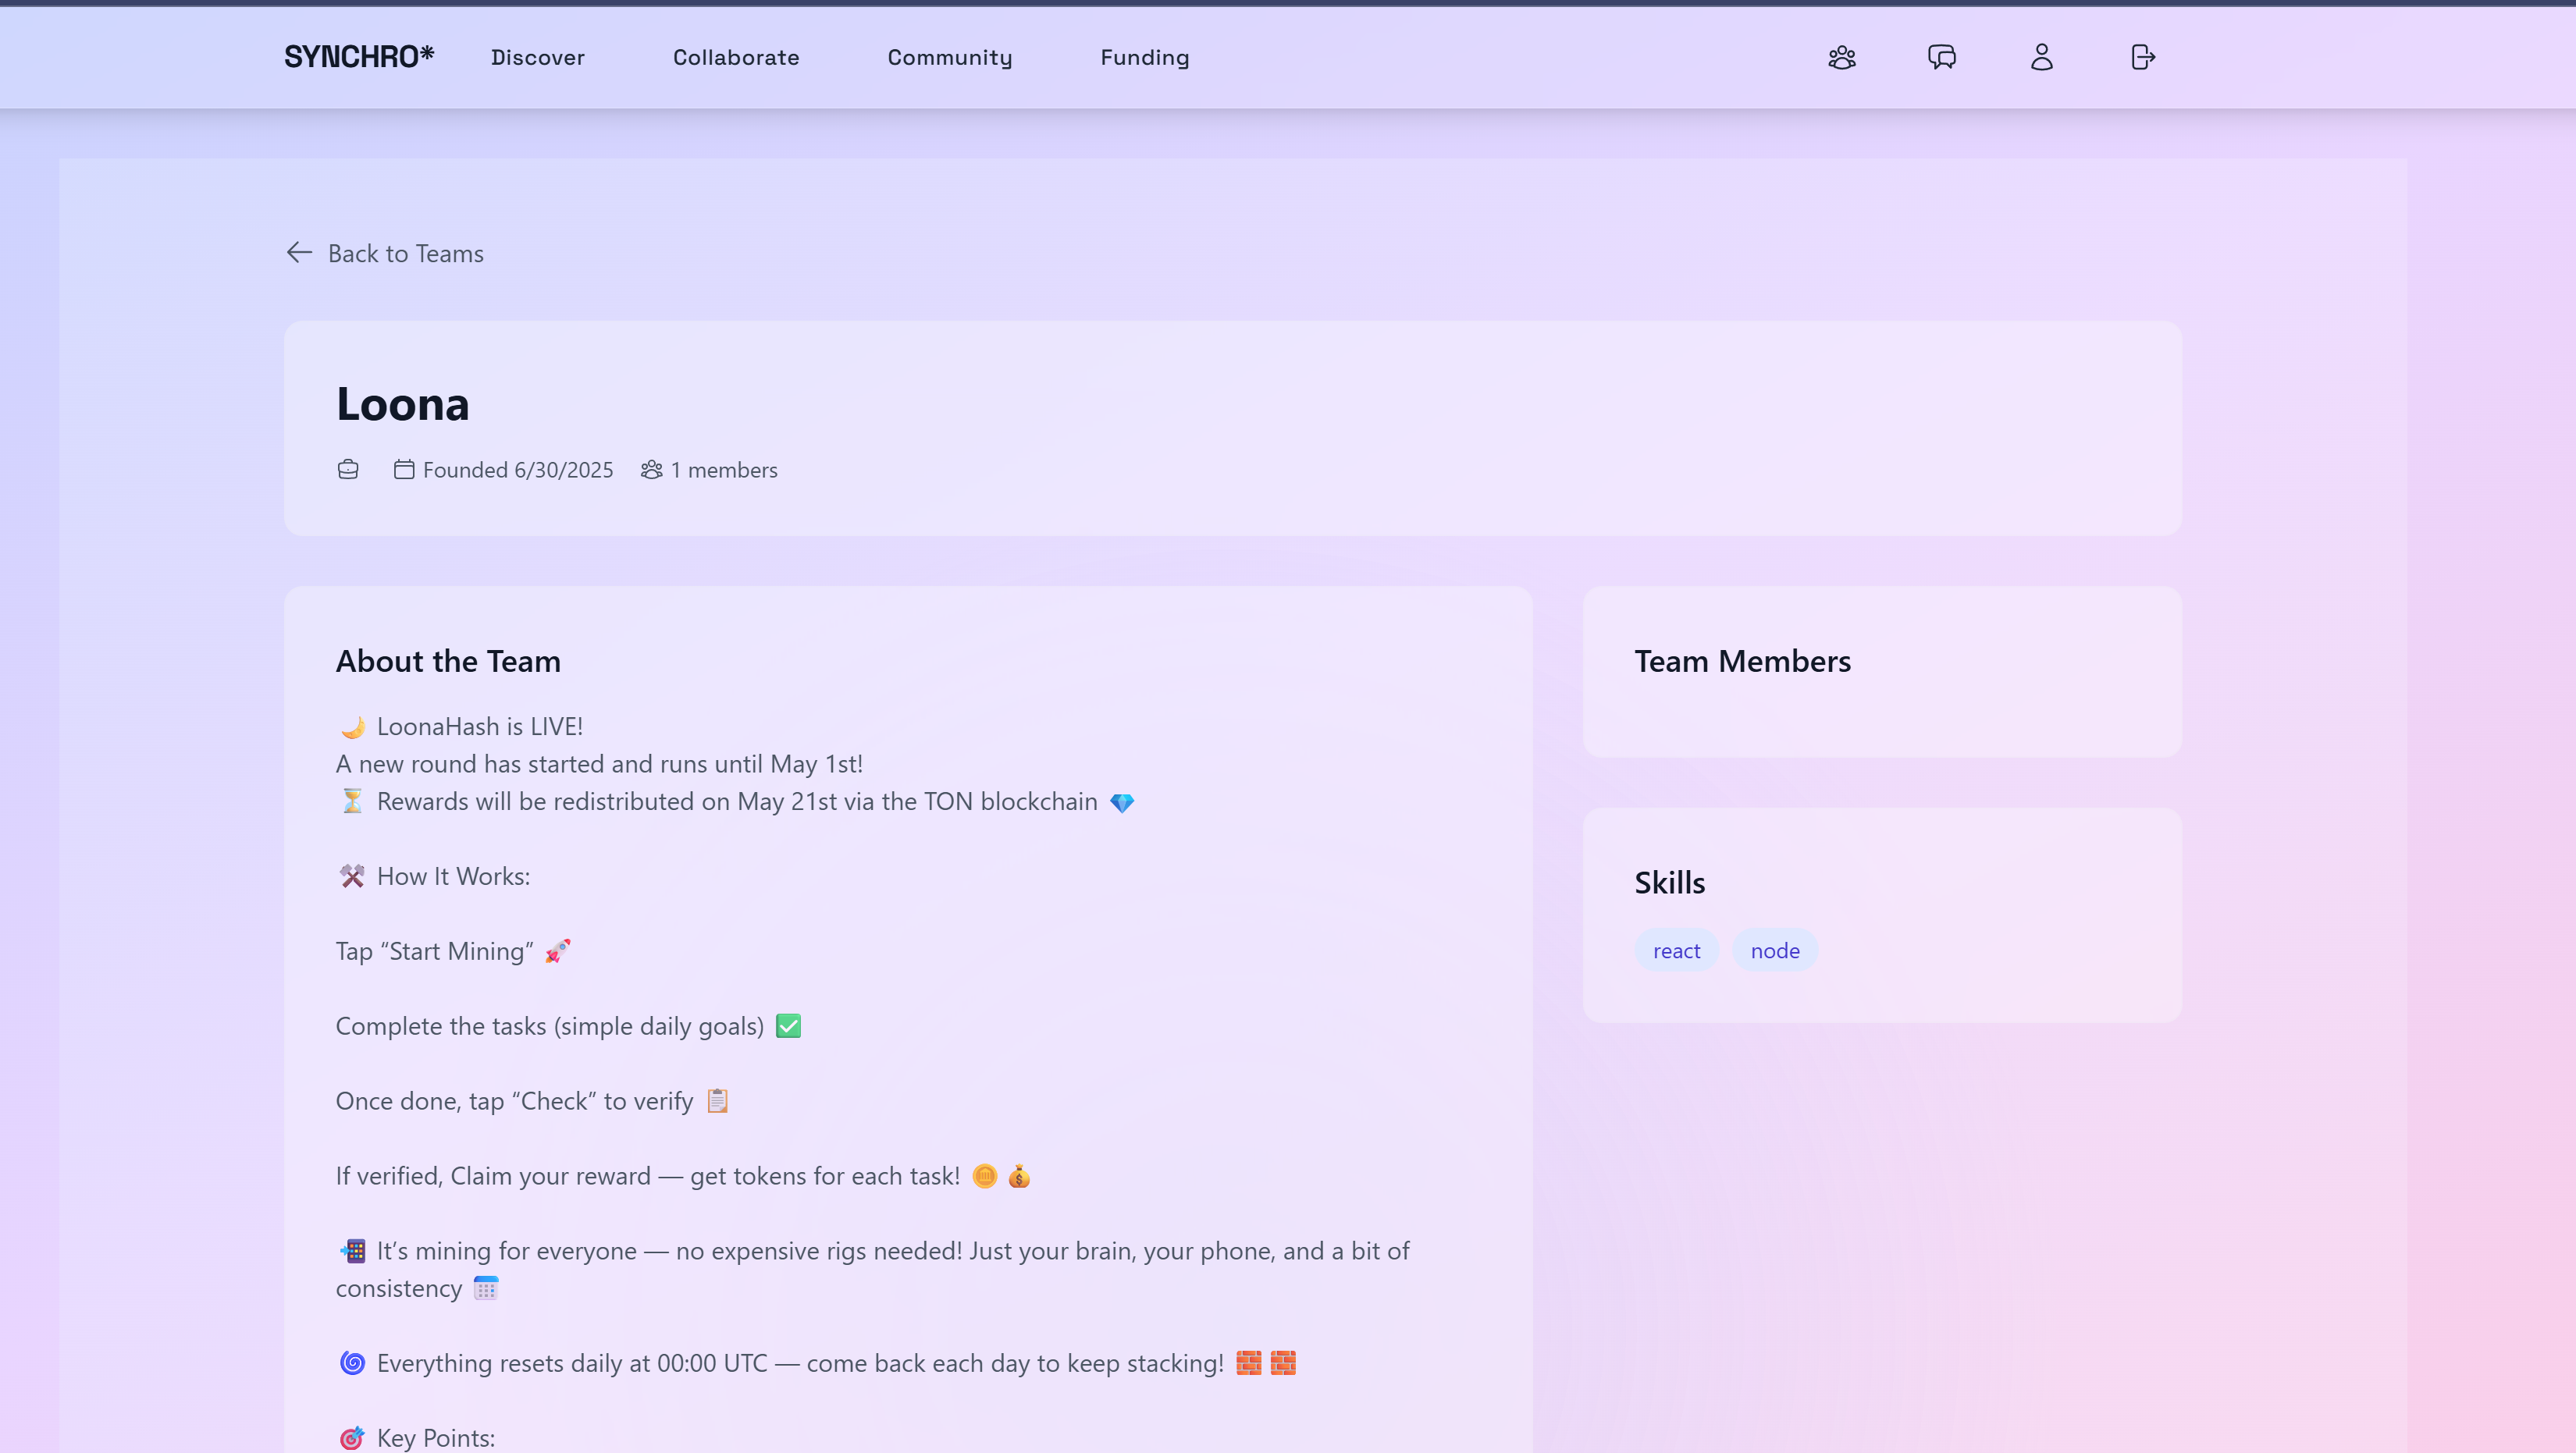Viewport: 2576px width, 1453px height.
Task: Open the Collaborate menu
Action: pos(736,58)
